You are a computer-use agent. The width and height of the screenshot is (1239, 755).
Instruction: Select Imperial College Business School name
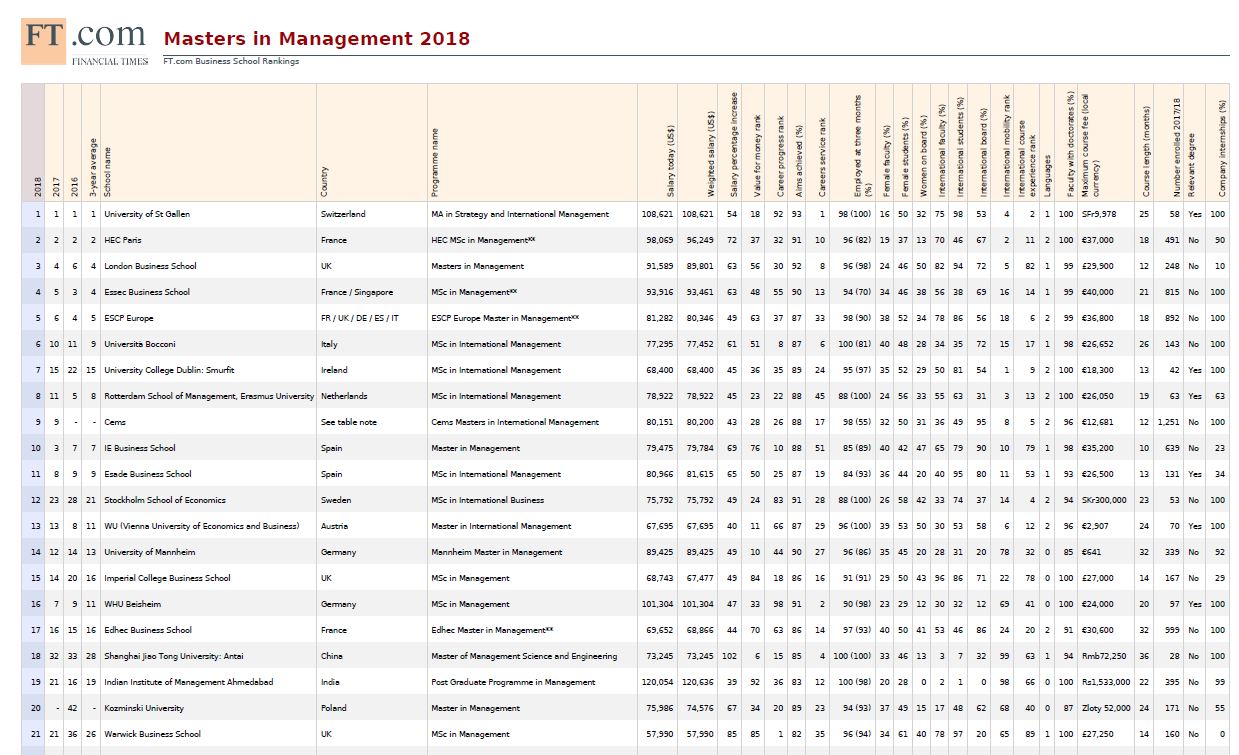point(167,578)
